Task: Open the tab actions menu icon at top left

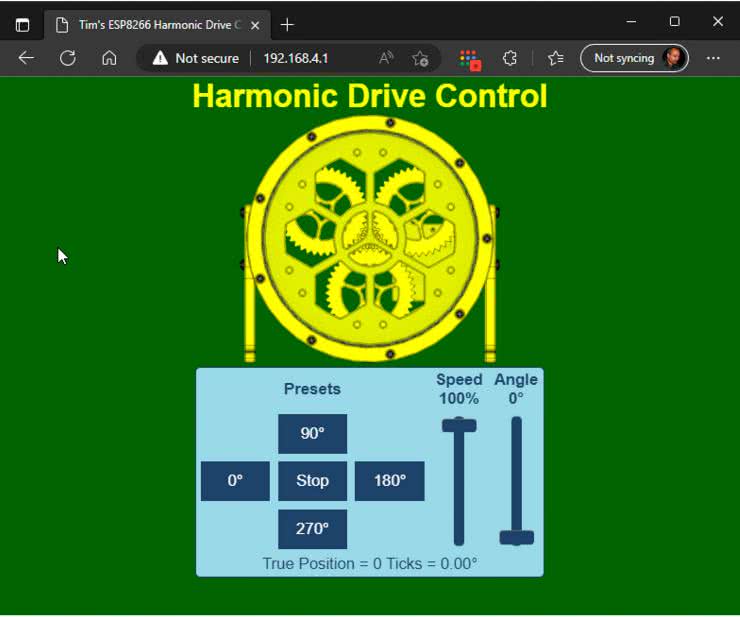Action: 22,24
